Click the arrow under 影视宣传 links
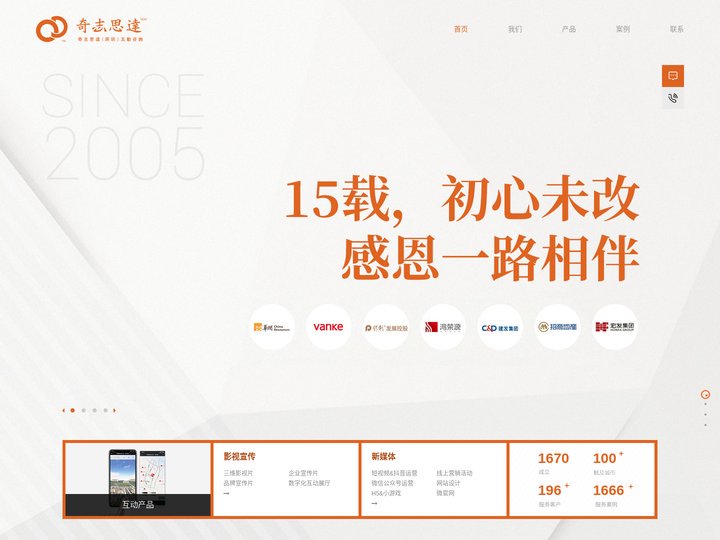This screenshot has height=540, width=720. pos(226,494)
